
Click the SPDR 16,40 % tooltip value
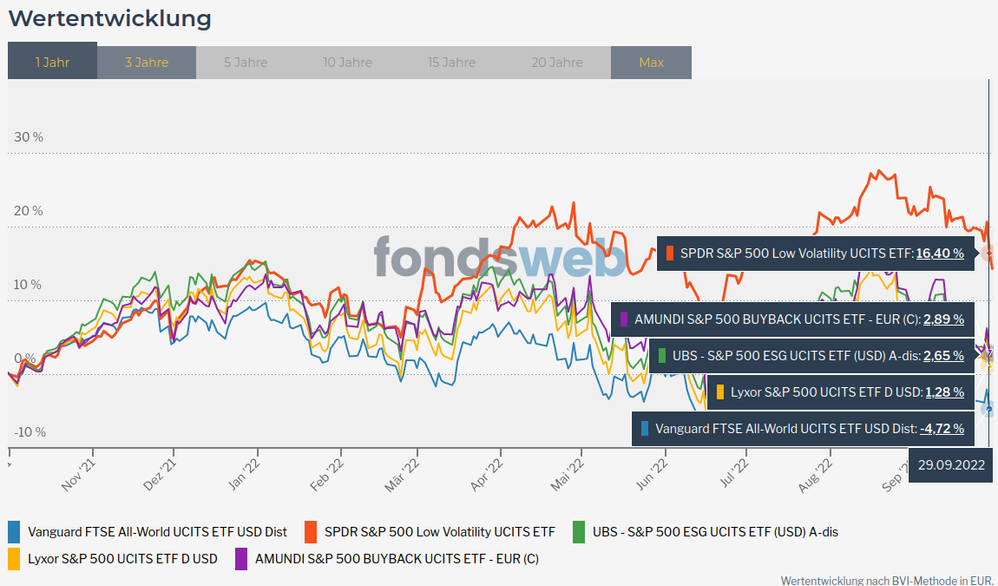pyautogui.click(x=940, y=254)
